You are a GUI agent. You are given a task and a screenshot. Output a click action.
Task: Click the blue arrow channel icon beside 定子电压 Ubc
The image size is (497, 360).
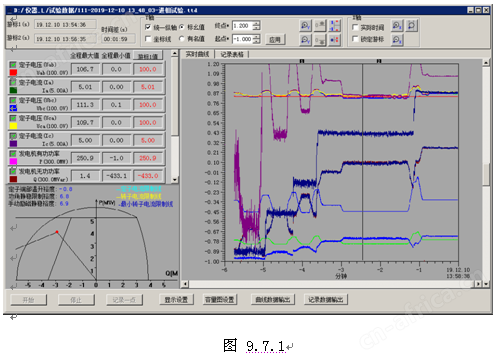13,108
